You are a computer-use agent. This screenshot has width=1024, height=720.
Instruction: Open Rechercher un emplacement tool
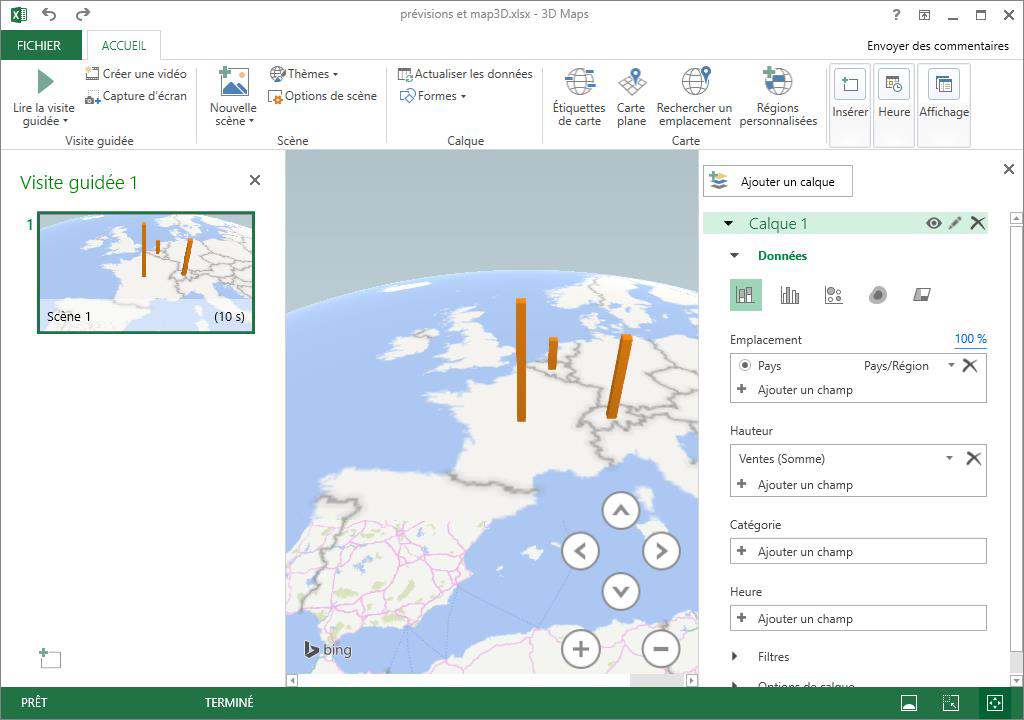click(x=694, y=83)
